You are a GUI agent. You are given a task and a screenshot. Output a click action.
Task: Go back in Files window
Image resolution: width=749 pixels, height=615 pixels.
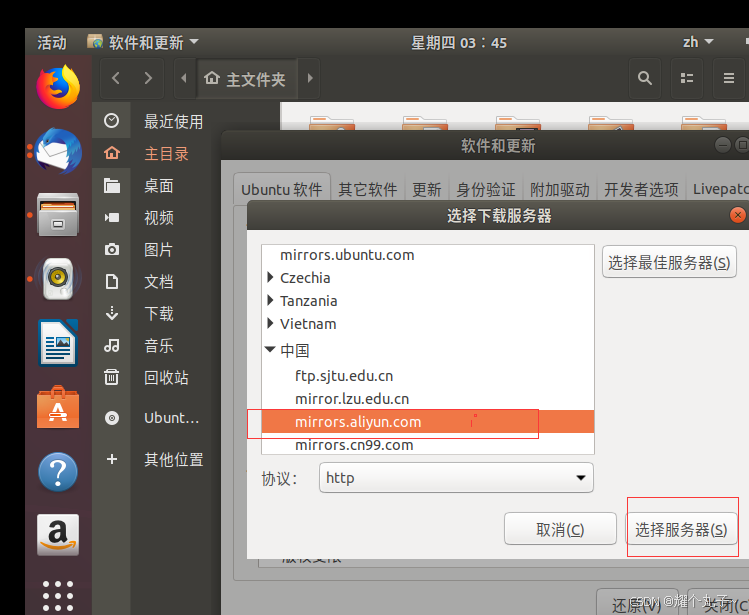116,78
